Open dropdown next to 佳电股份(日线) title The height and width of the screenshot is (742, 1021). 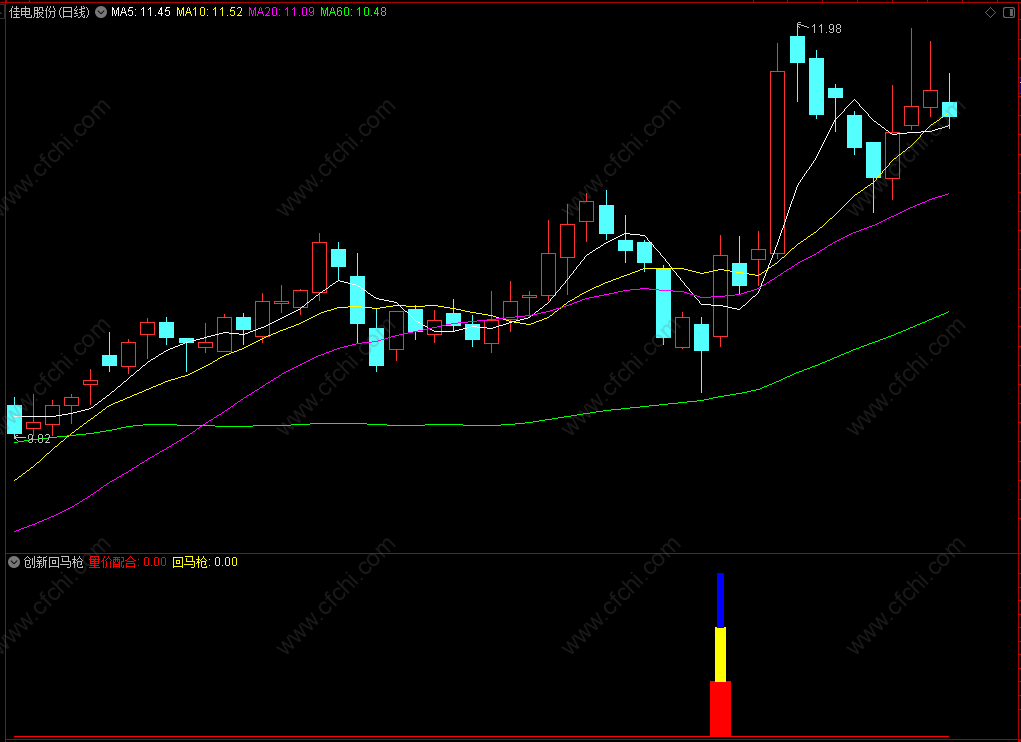click(x=101, y=12)
